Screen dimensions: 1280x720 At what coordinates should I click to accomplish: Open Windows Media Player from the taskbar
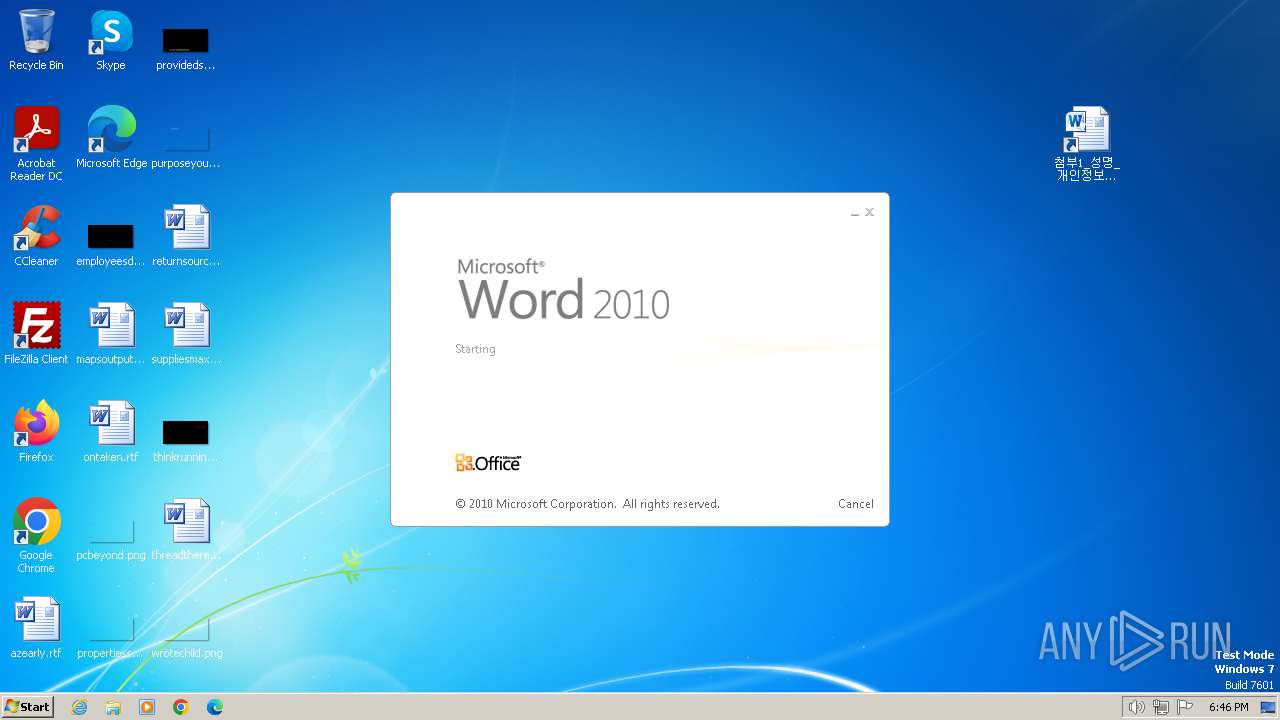click(147, 707)
